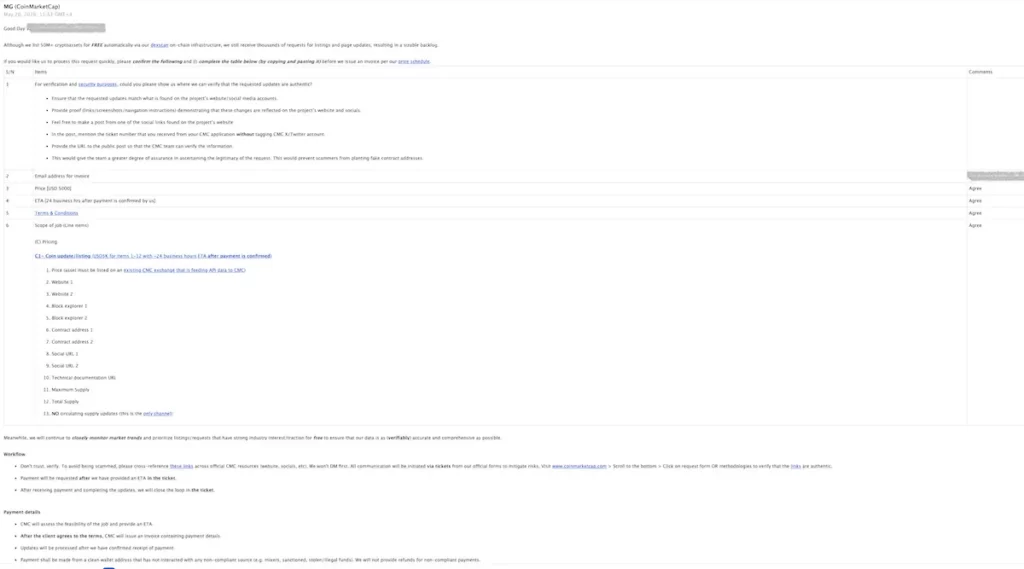Screen dimensions: 1024x569
Task: Select the 'ETA (24 business hrs...' row
Action: click(95, 201)
